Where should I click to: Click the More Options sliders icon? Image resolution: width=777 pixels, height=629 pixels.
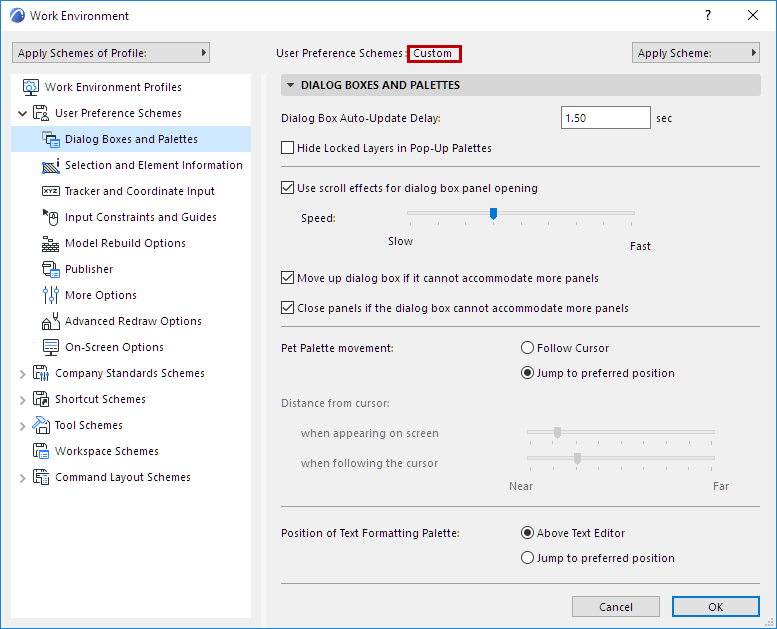pos(51,295)
